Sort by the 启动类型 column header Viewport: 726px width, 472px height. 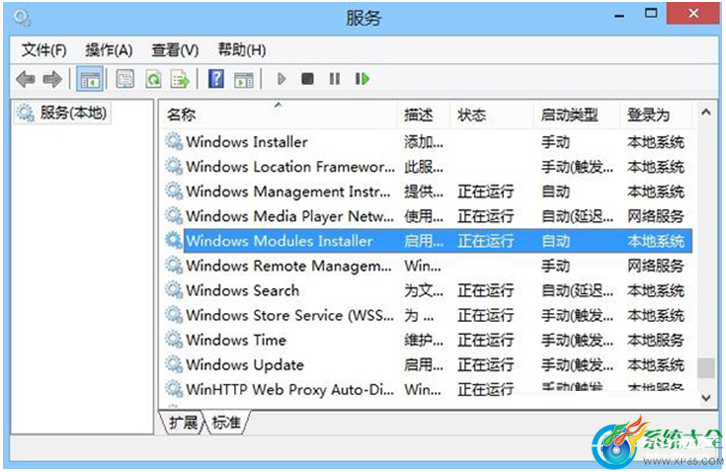pos(577,114)
